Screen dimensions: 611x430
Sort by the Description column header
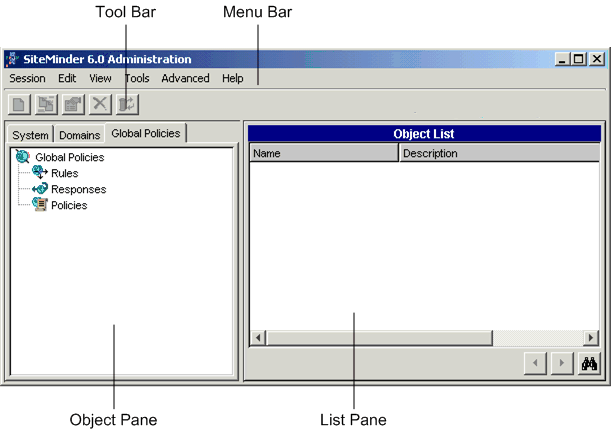pos(500,153)
